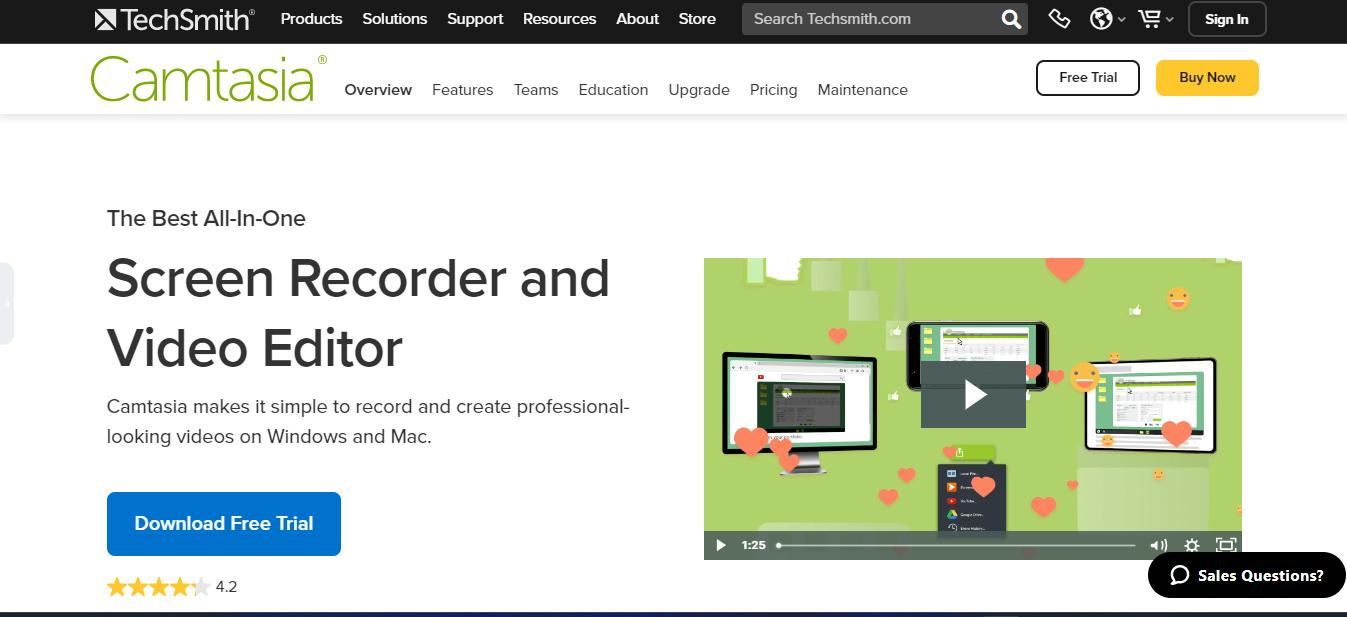Viewport: 1347px width, 617px height.
Task: Open the Solutions menu
Action: tap(395, 19)
